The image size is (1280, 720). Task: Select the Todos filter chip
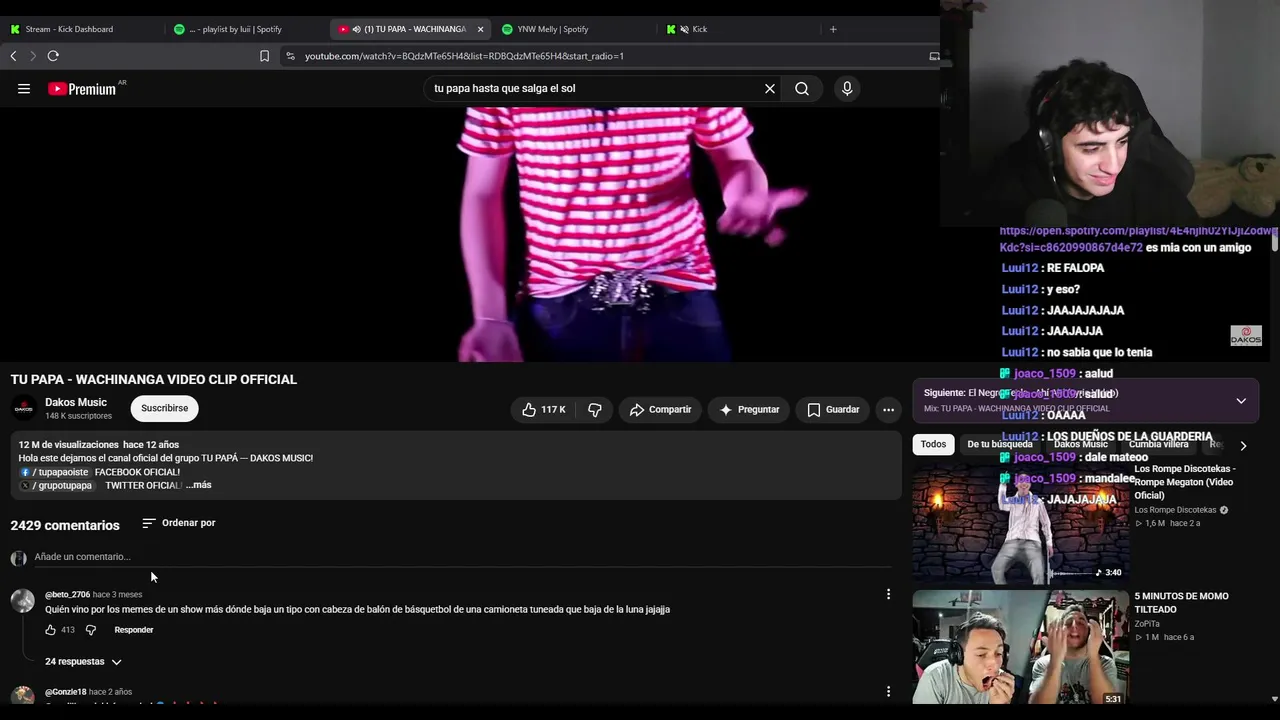933,444
